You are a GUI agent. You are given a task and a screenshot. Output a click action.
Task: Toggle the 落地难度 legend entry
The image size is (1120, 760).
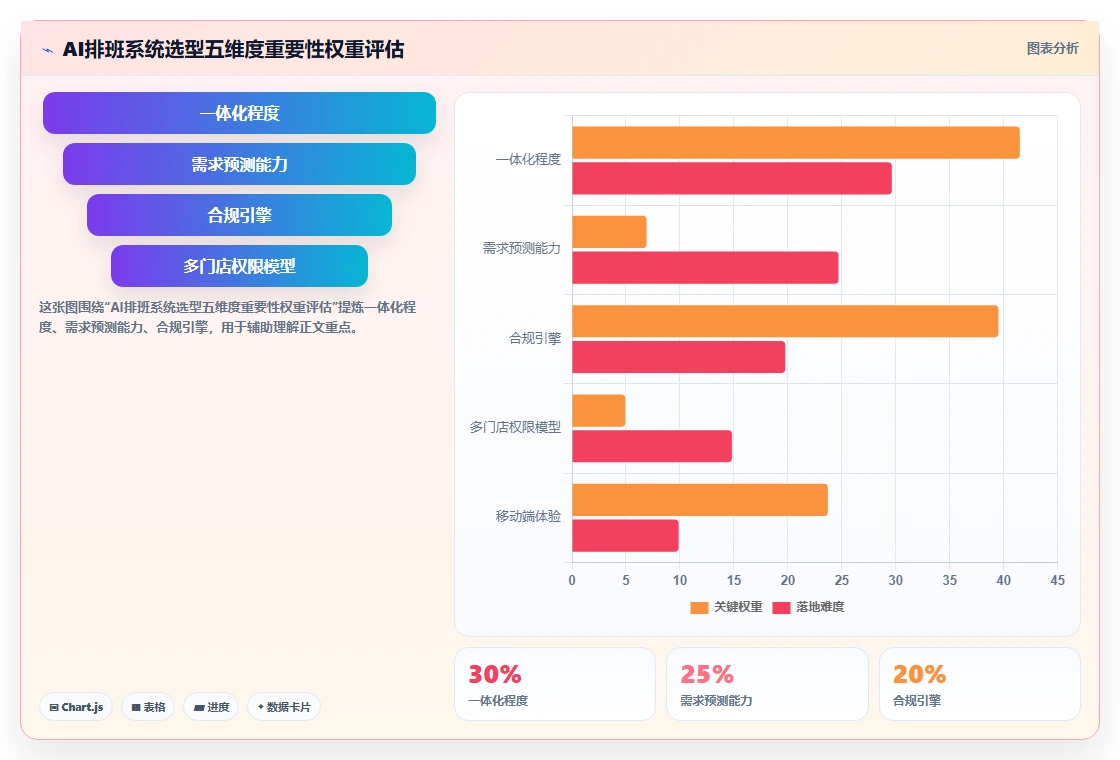(809, 607)
